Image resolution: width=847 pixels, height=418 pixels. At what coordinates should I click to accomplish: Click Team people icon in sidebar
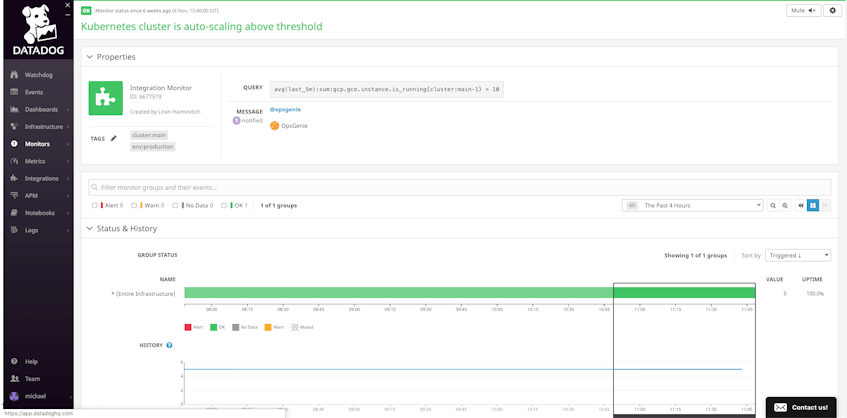15,379
